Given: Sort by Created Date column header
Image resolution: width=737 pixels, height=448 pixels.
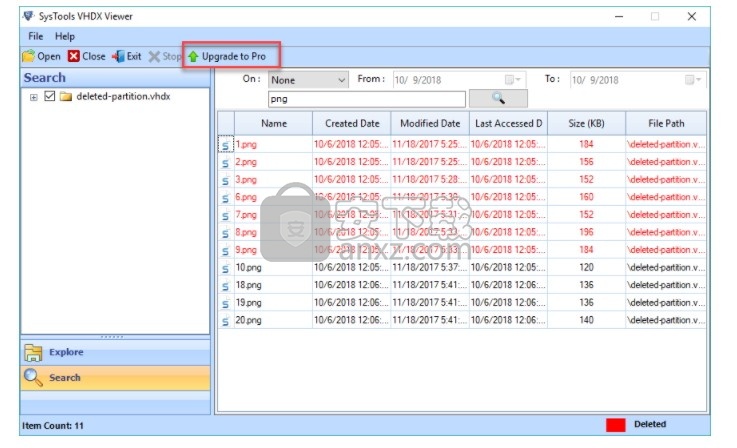Looking at the screenshot, I should [352, 124].
